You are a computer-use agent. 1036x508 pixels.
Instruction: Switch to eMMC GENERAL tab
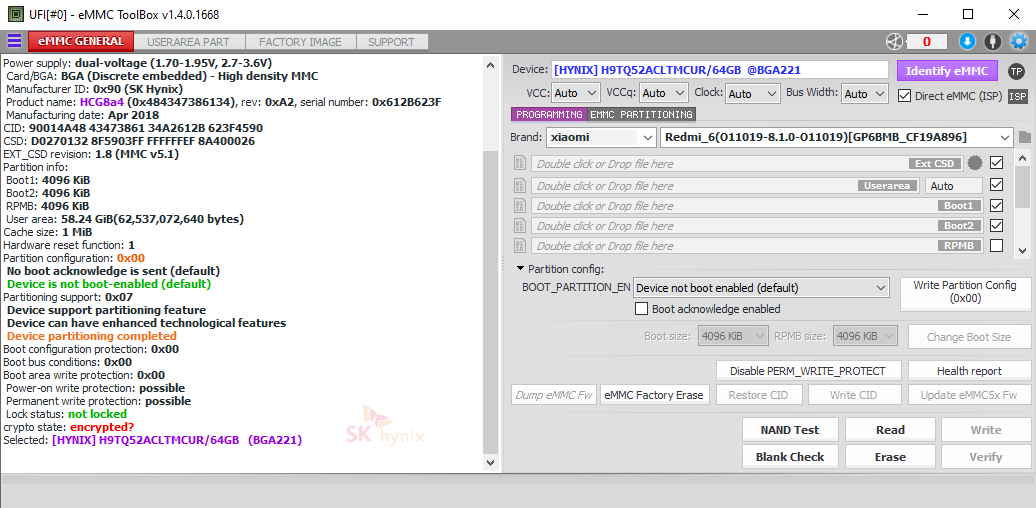pos(81,42)
